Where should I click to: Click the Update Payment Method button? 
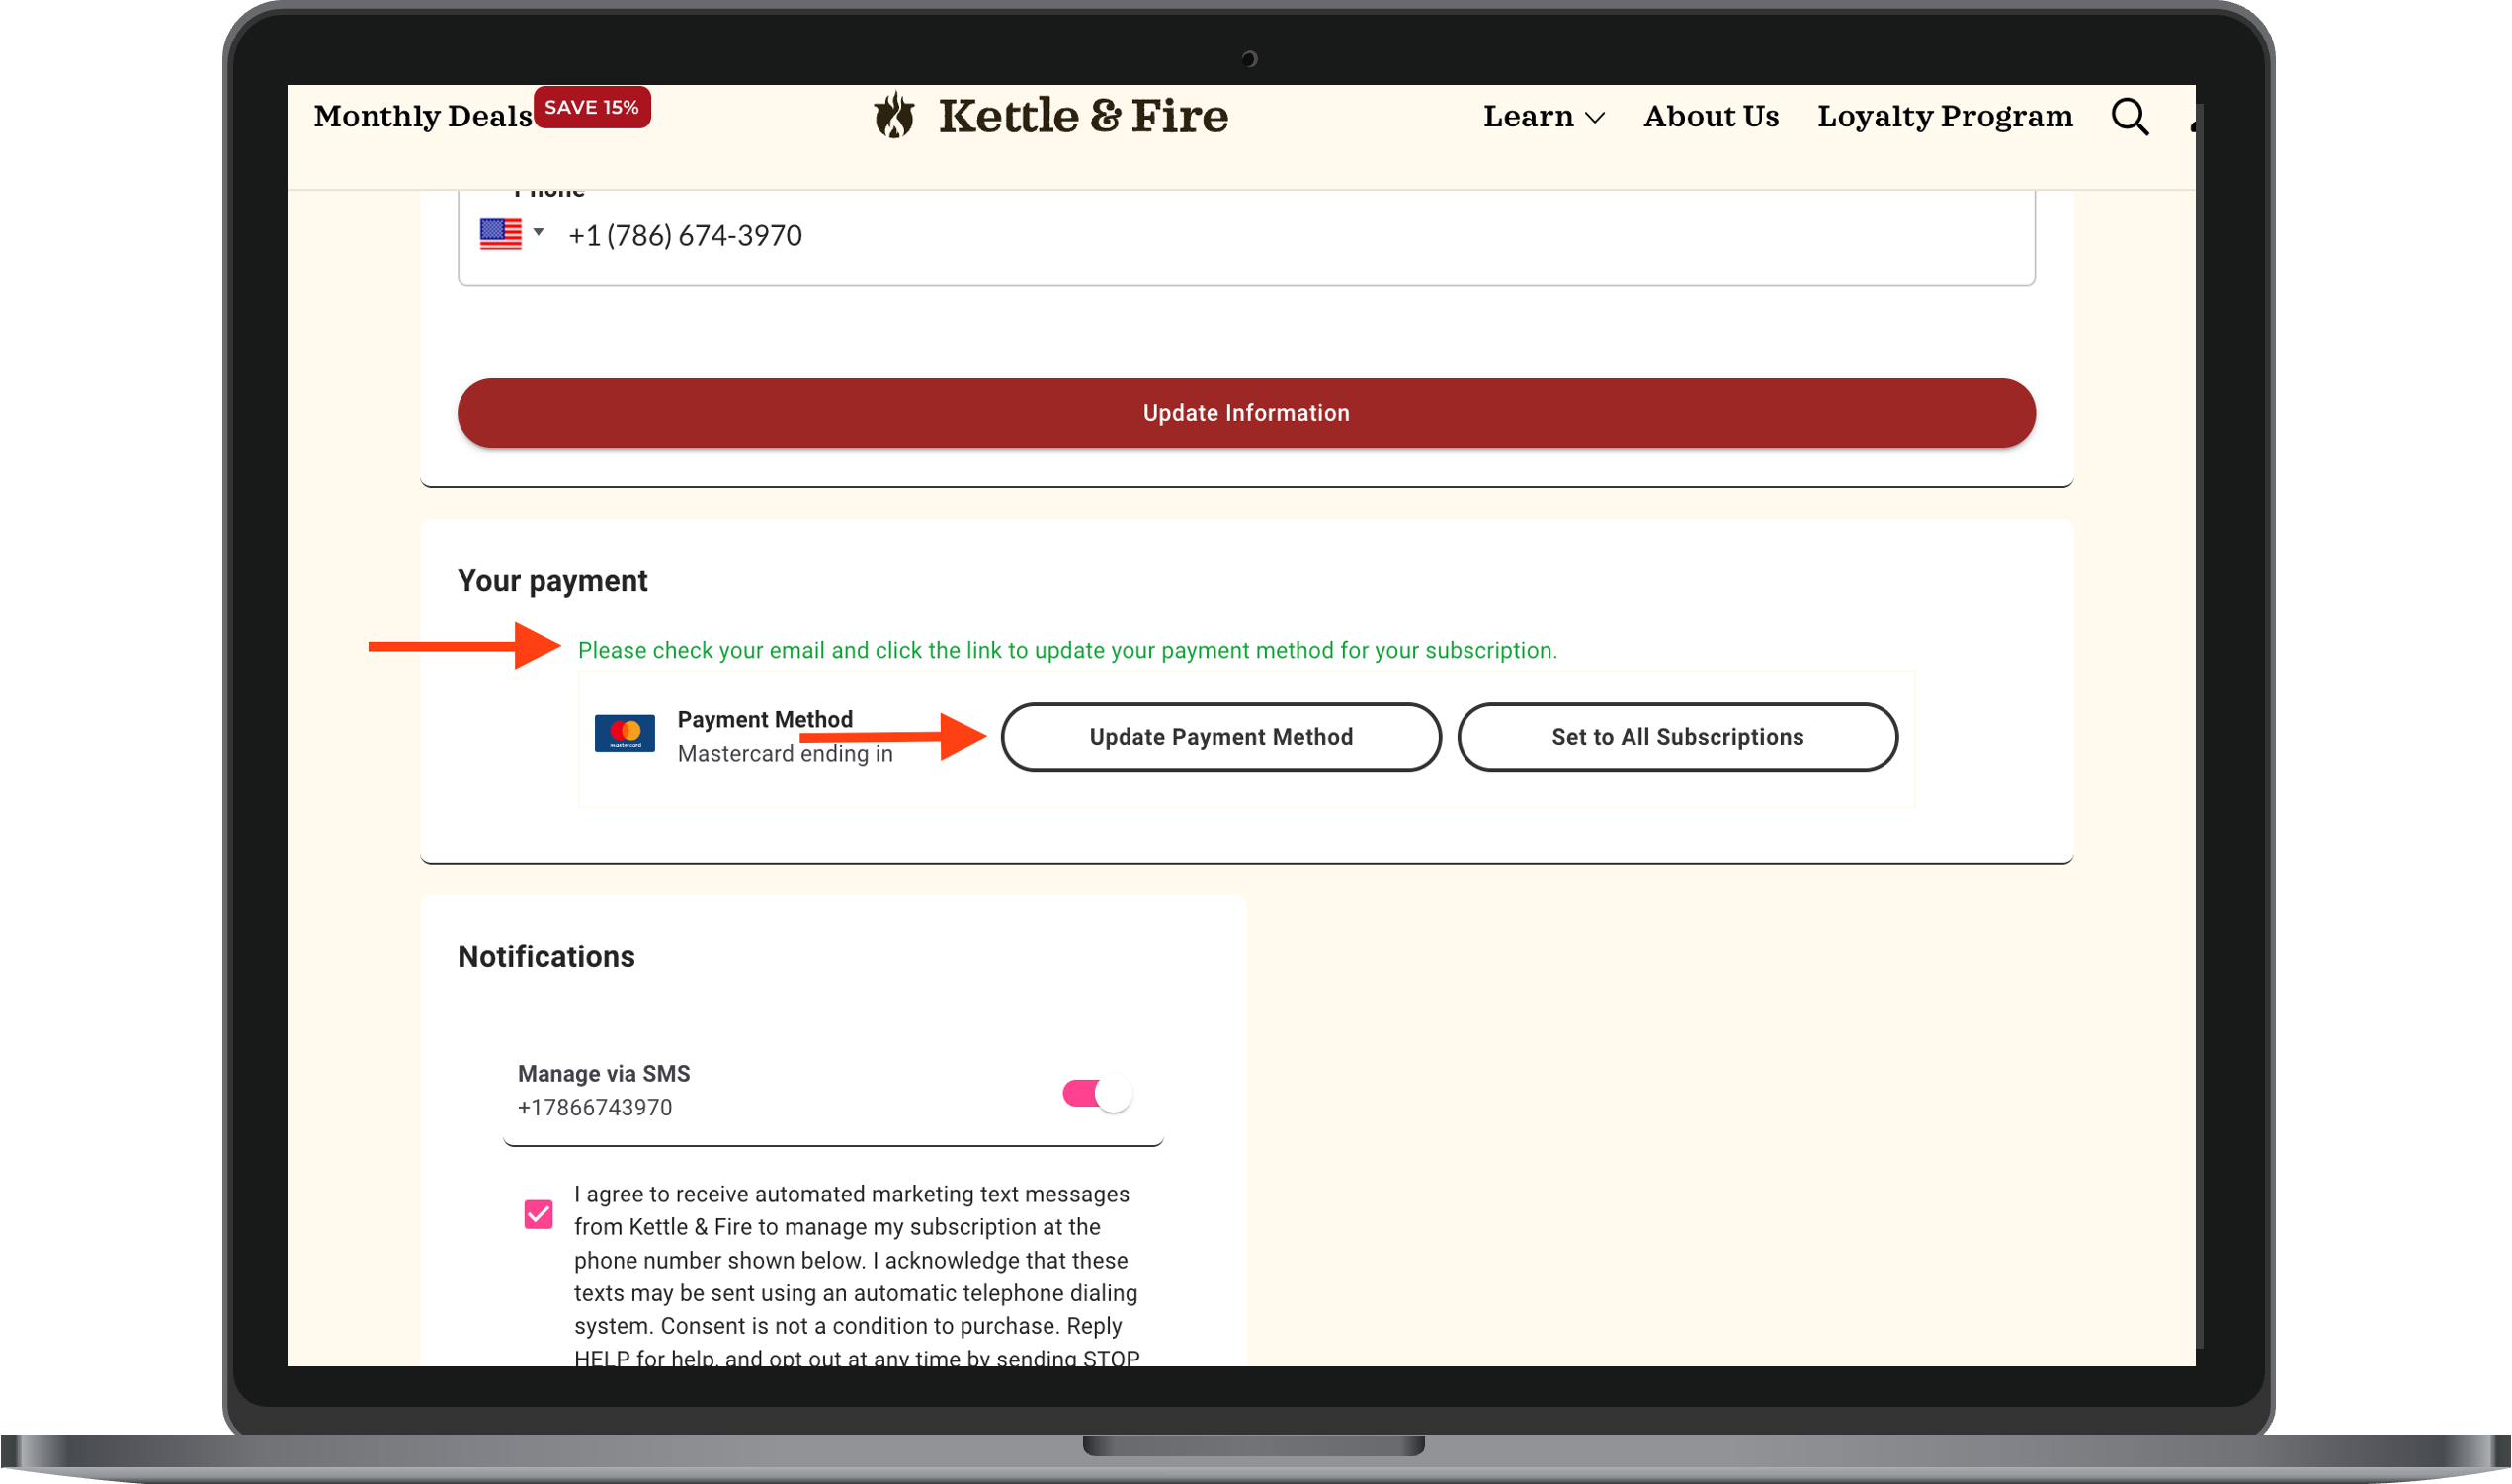point(1221,737)
